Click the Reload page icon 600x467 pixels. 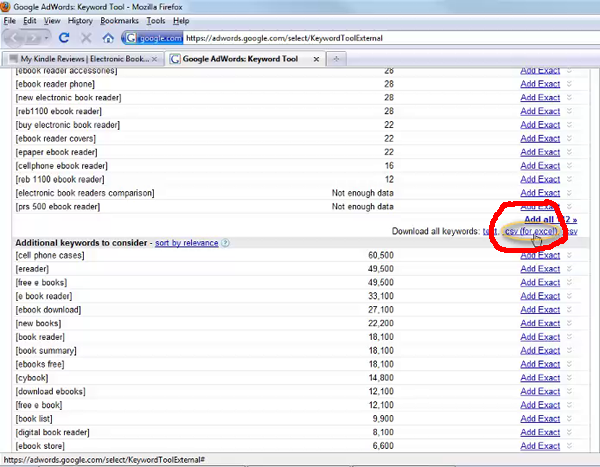(x=64, y=38)
